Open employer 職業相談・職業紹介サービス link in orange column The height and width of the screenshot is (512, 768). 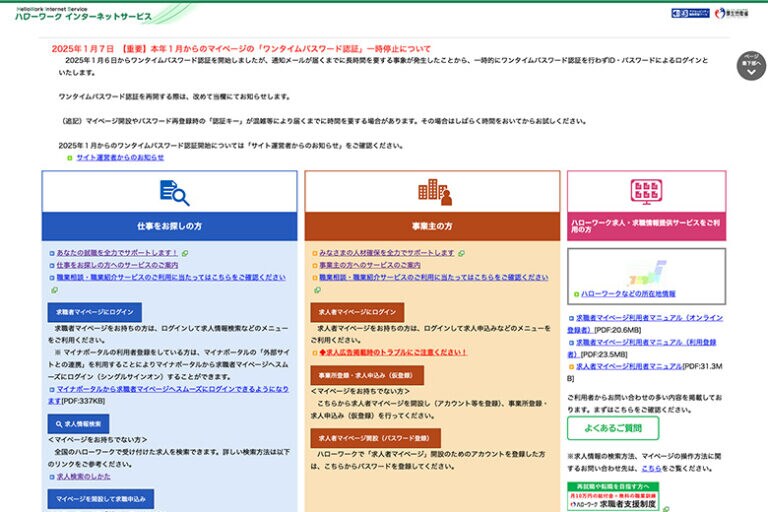[433, 277]
